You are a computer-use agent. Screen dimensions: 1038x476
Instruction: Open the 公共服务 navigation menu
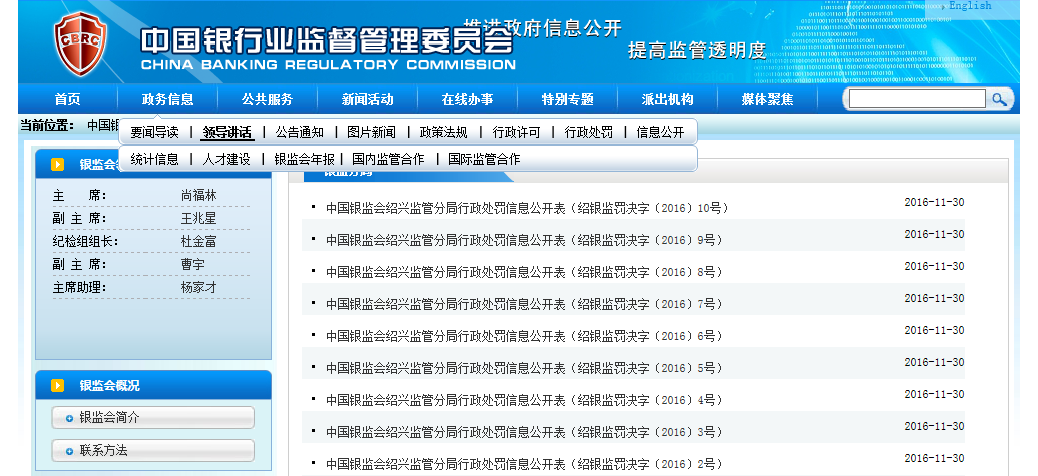tap(267, 99)
